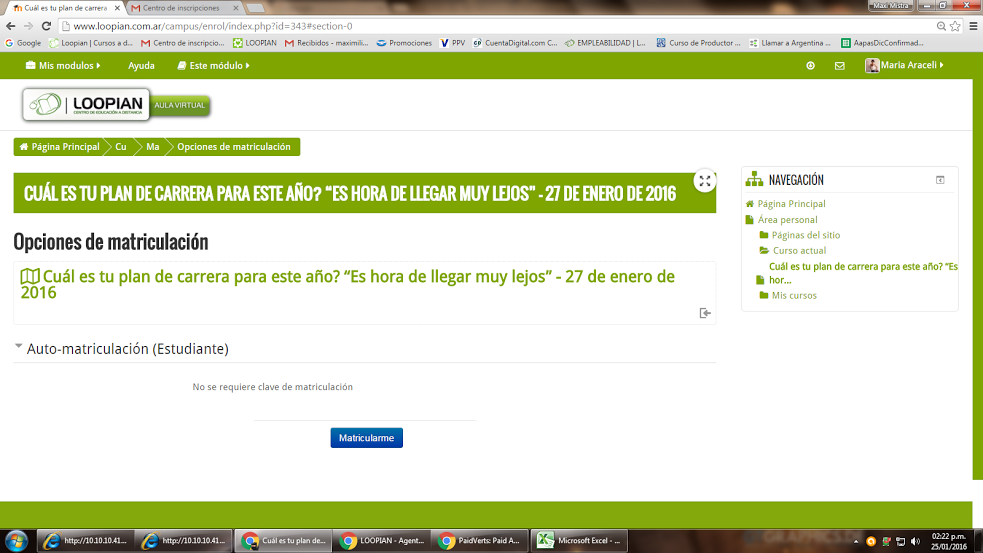Open Microsoft Excel from the taskbar
This screenshot has height=553, width=983.
(582, 541)
